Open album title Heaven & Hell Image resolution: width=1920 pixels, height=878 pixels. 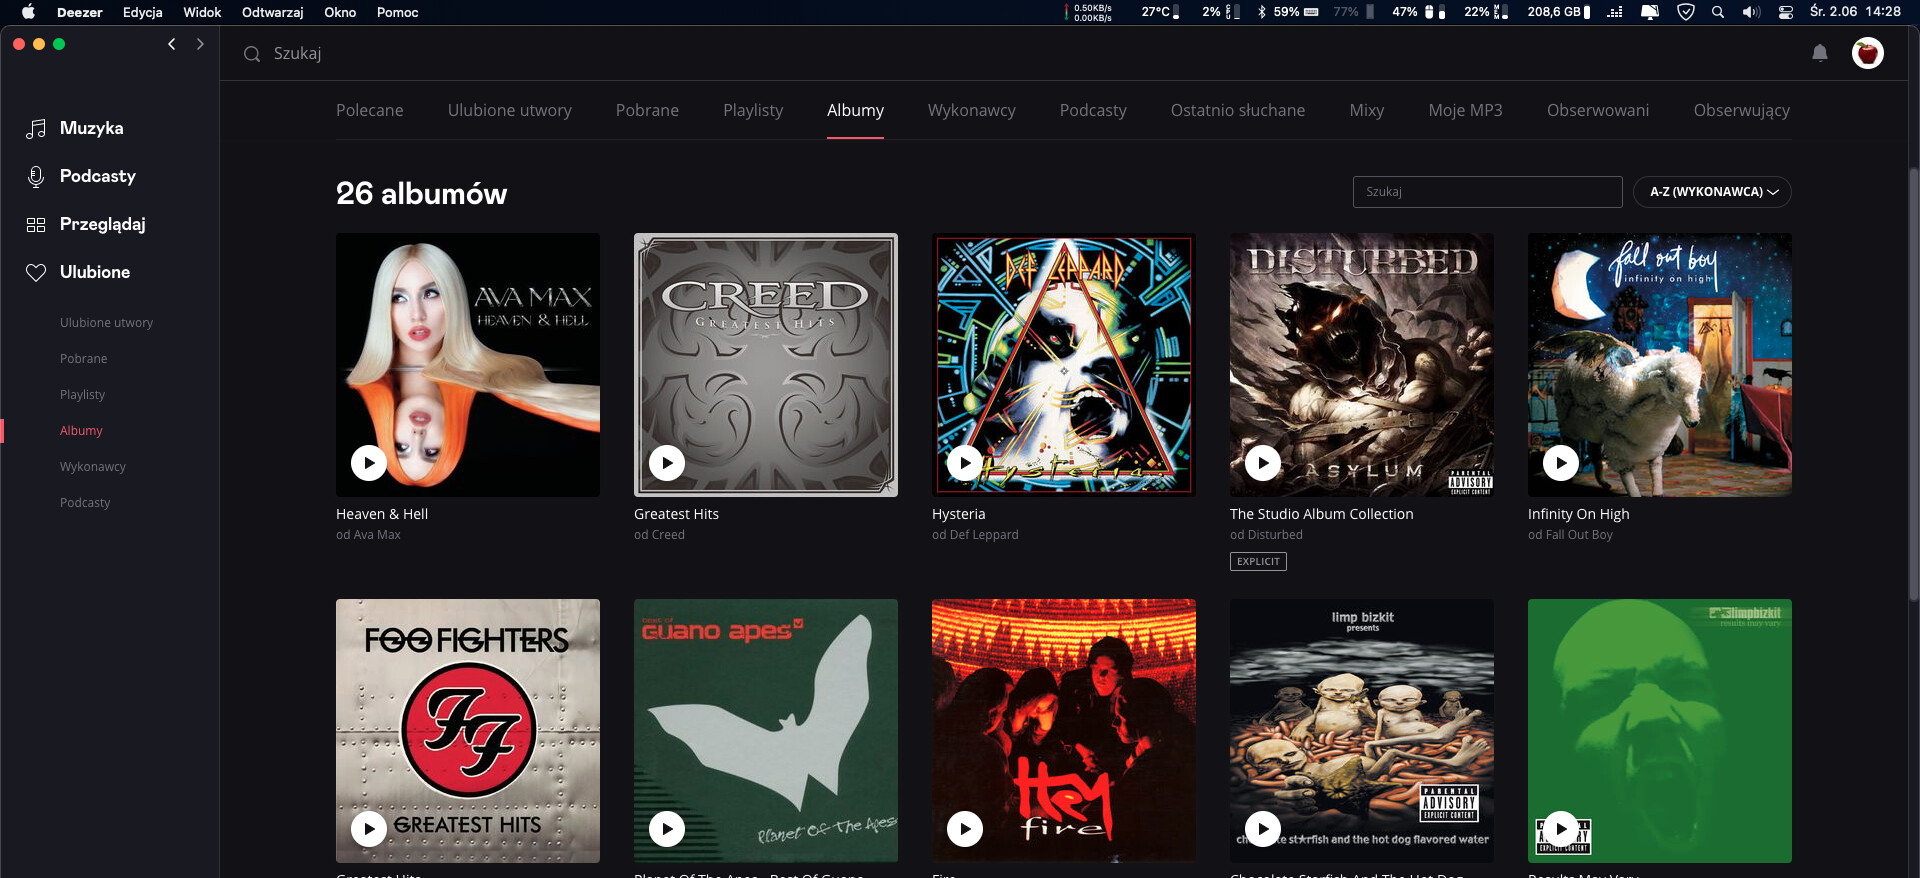tap(382, 514)
